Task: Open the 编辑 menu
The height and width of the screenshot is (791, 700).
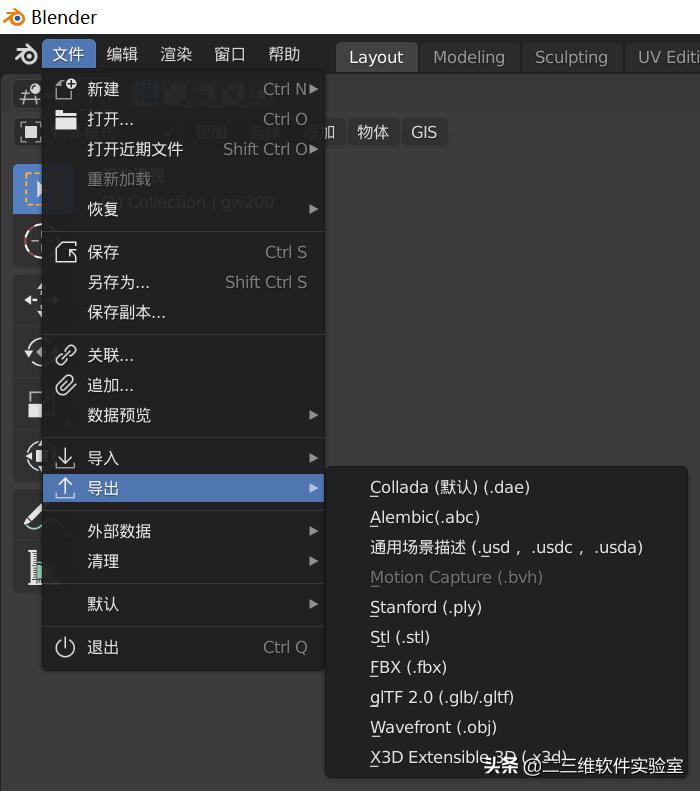Action: 122,54
